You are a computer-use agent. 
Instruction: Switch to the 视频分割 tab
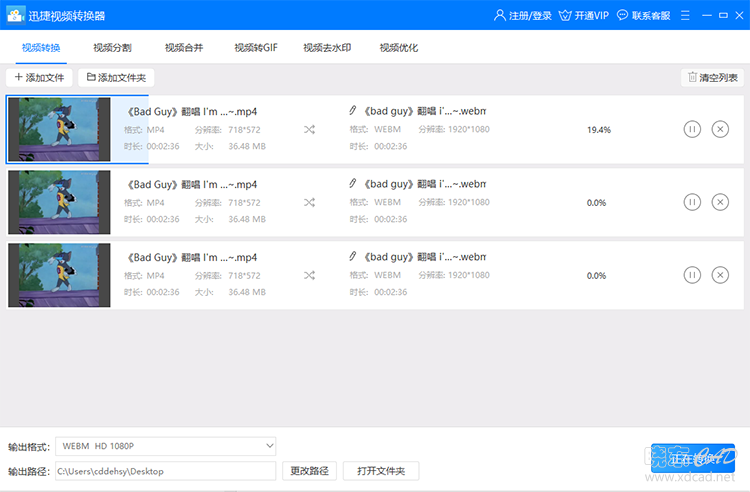112,47
